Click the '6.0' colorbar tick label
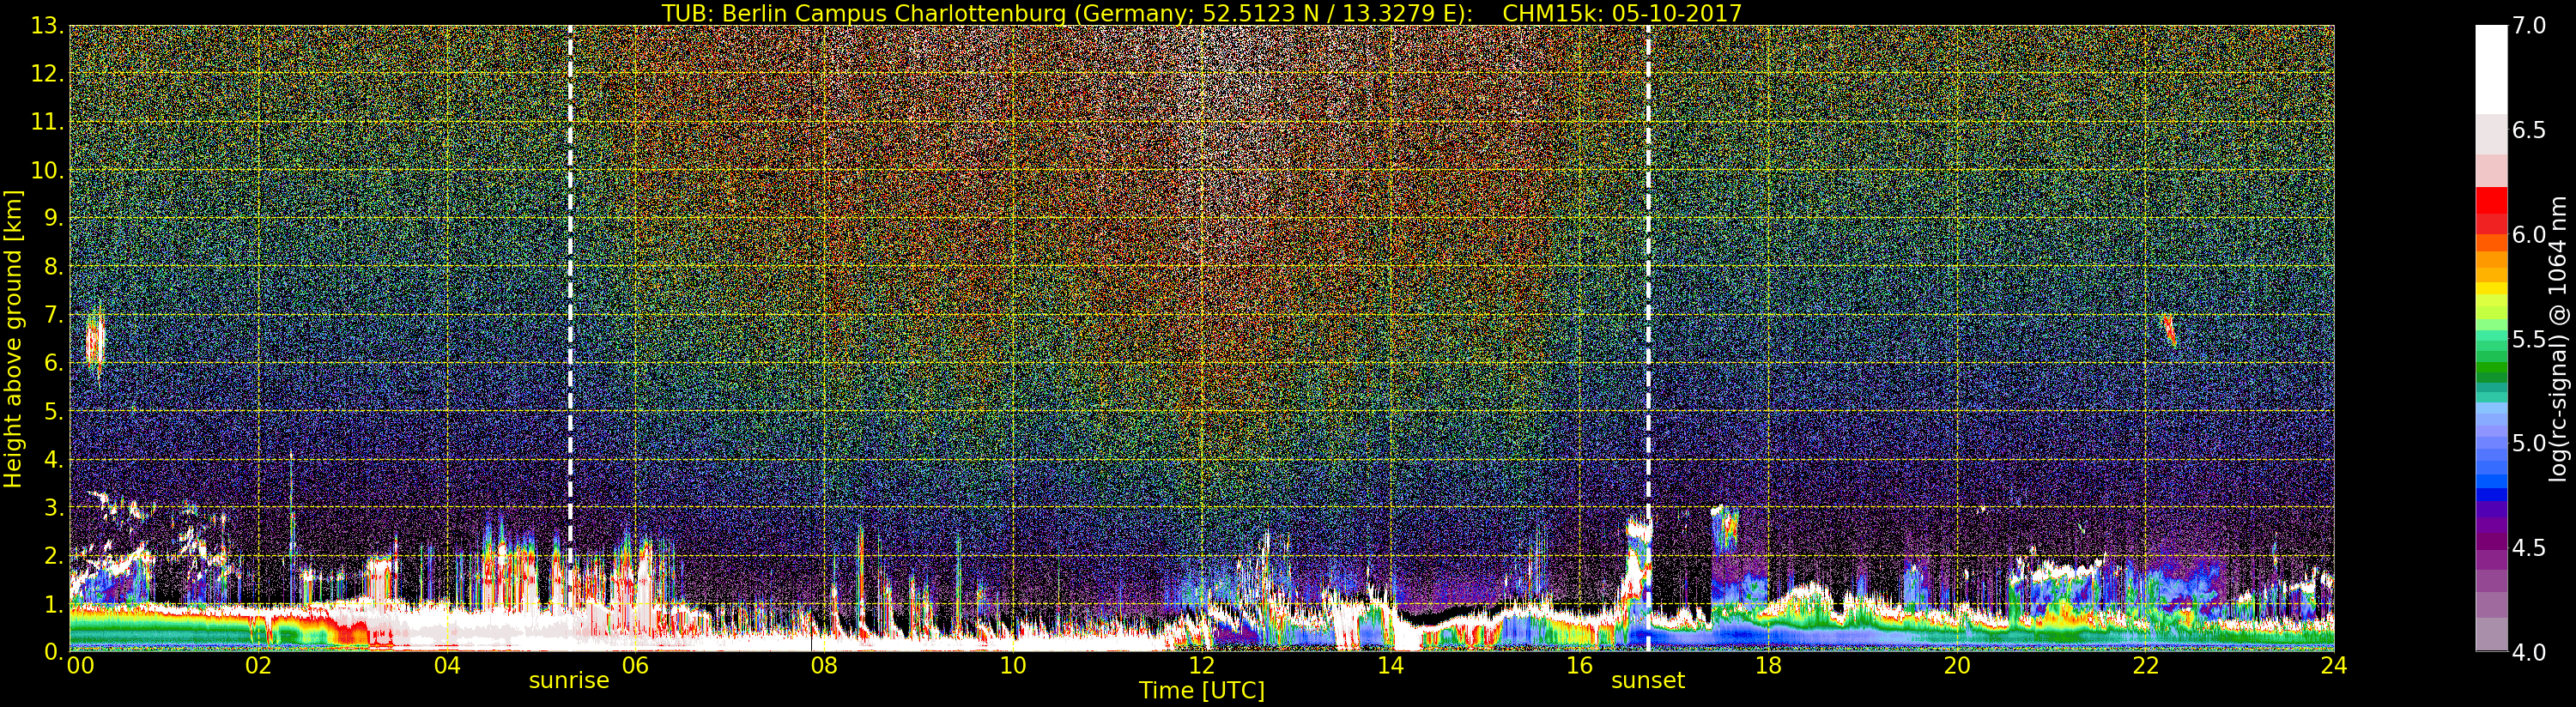This screenshot has width=2576, height=707. (2529, 234)
